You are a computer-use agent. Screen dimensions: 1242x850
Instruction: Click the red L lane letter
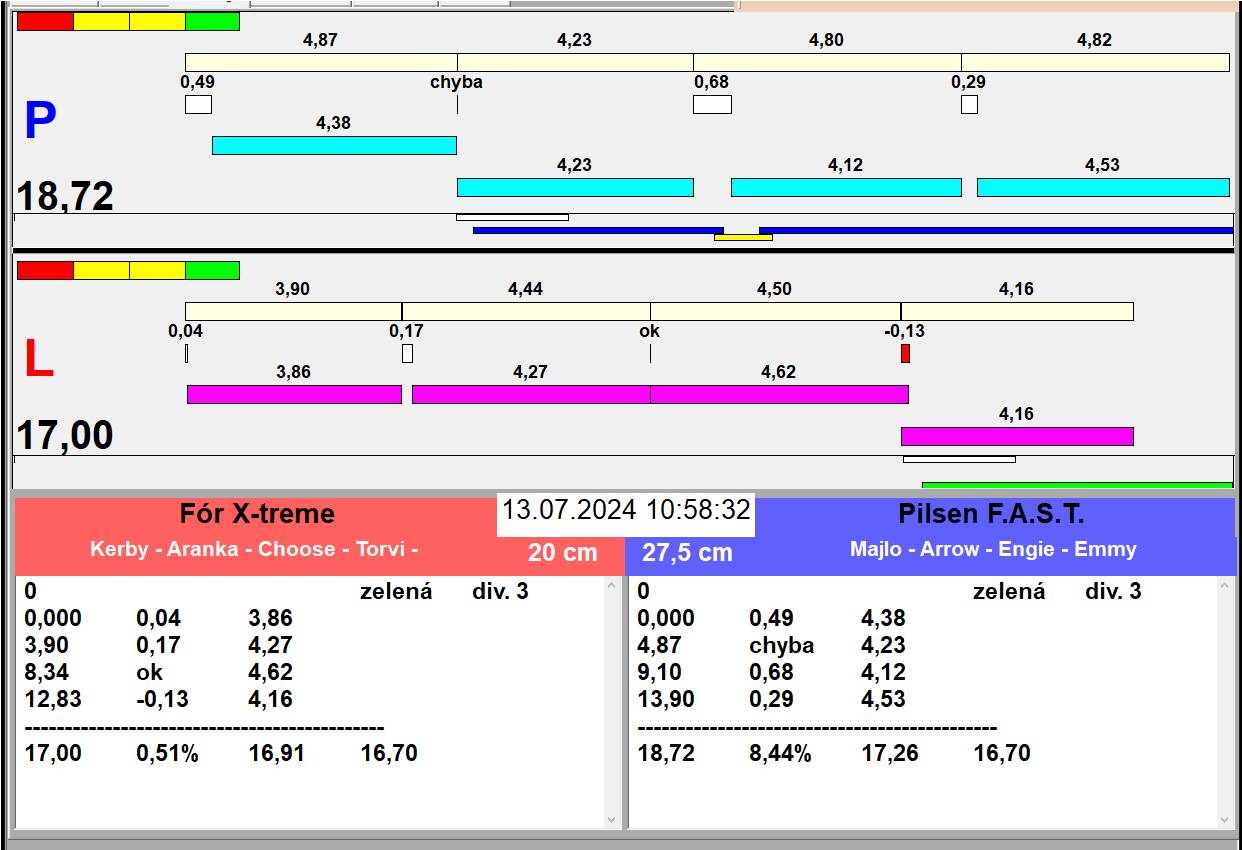[38, 360]
